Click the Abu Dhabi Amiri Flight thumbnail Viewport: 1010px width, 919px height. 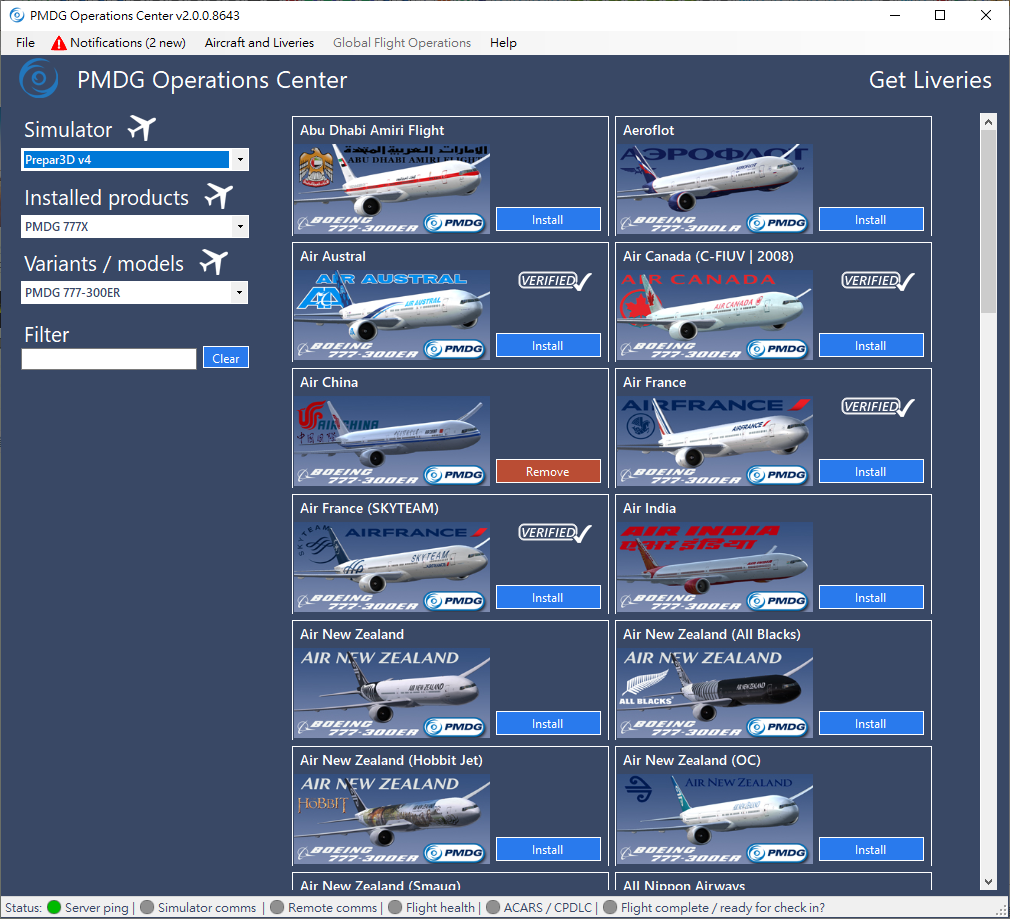[392, 189]
